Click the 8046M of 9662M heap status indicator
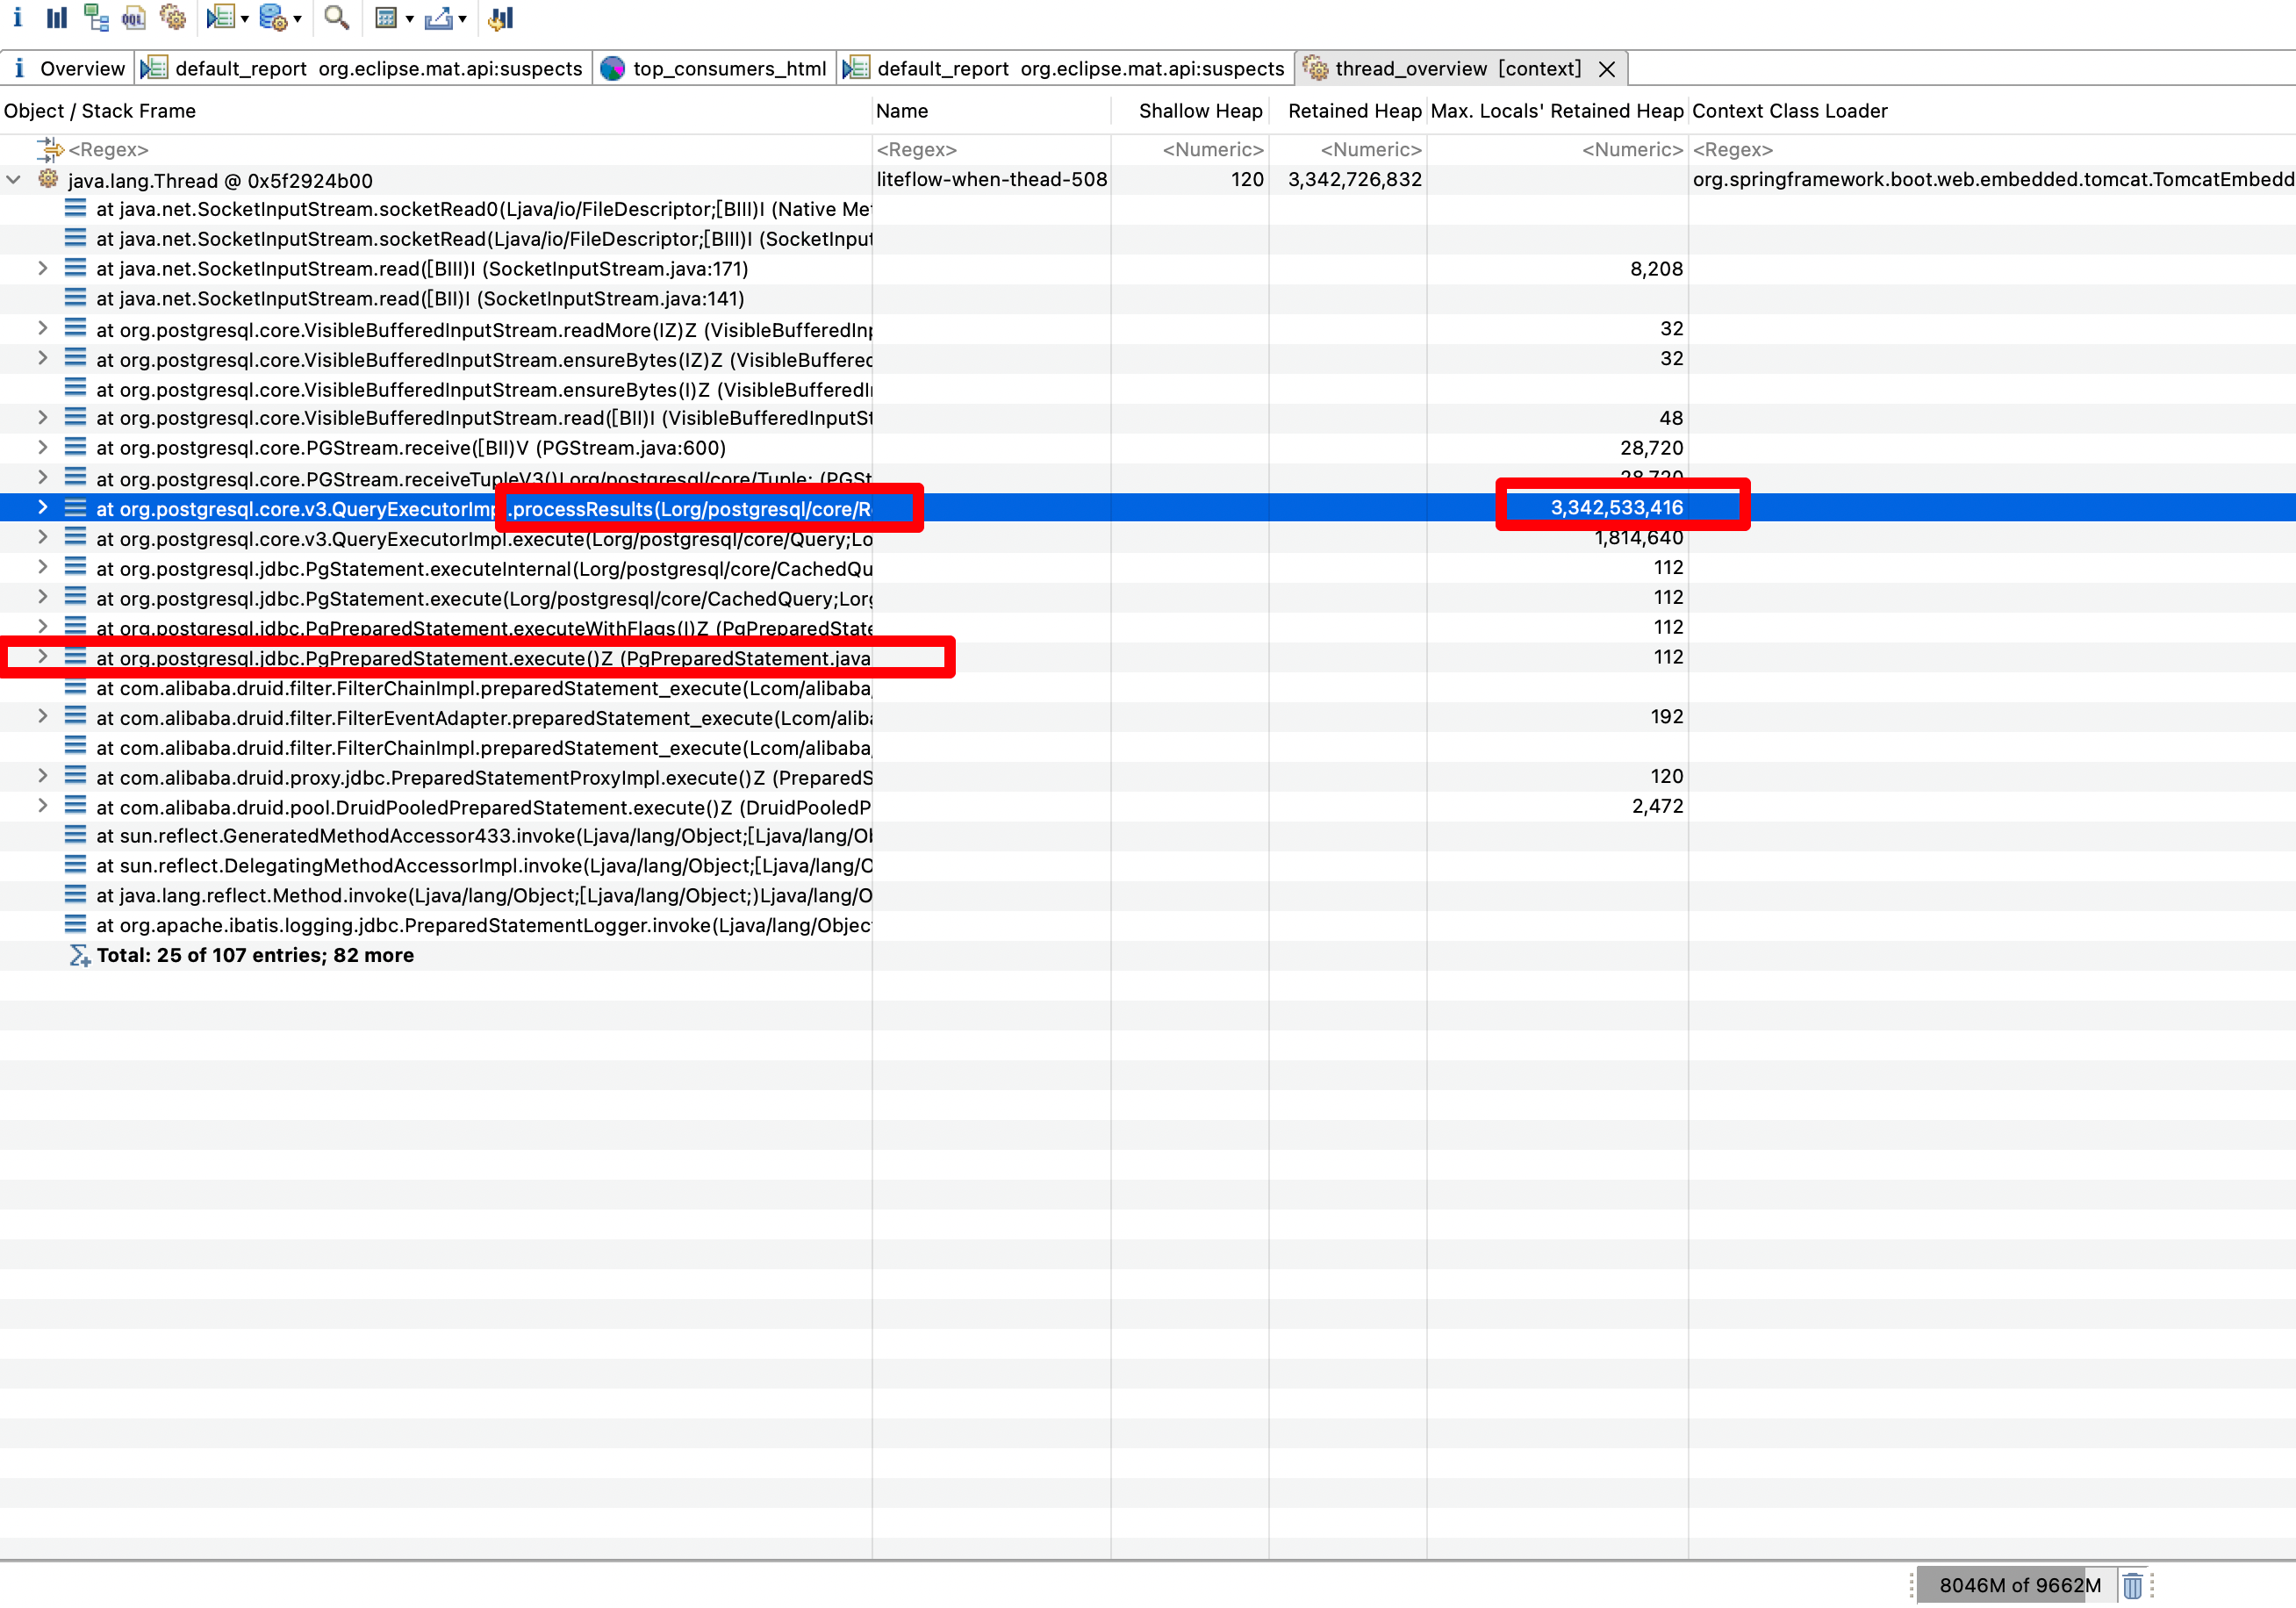Image resolution: width=2296 pixels, height=1608 pixels. pos(2018,1584)
